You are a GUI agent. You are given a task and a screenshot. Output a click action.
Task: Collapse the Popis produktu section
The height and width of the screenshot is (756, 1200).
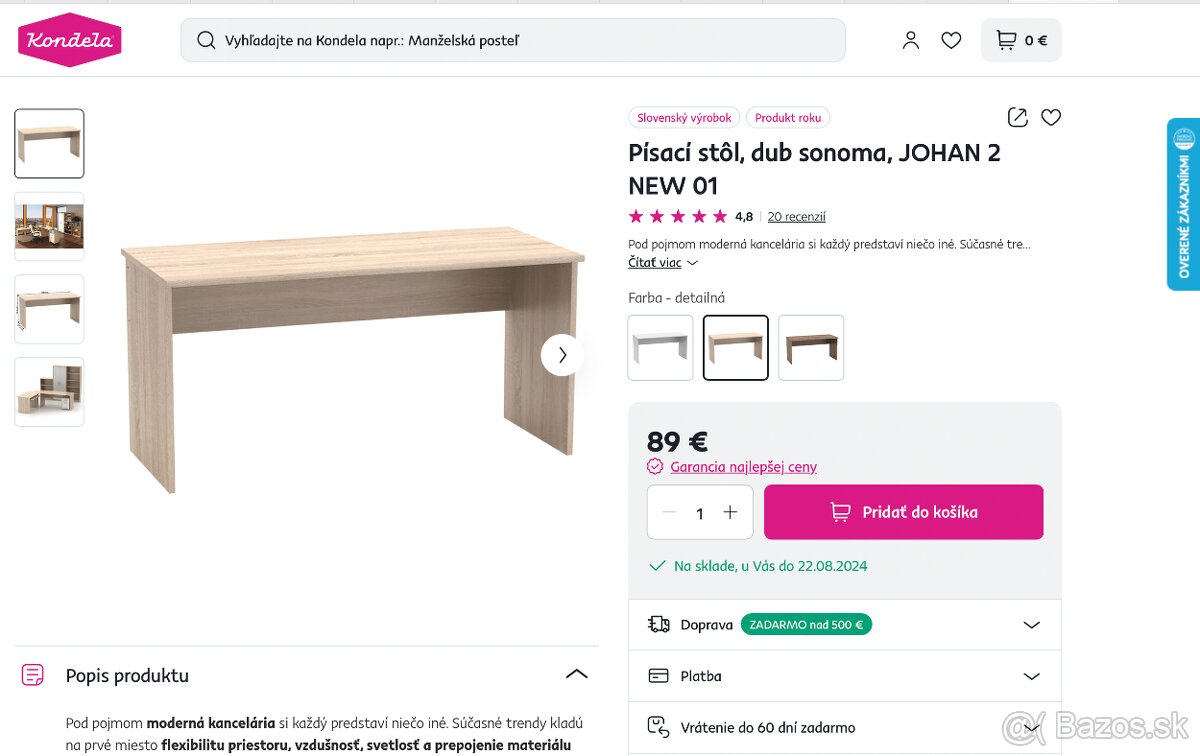(576, 674)
